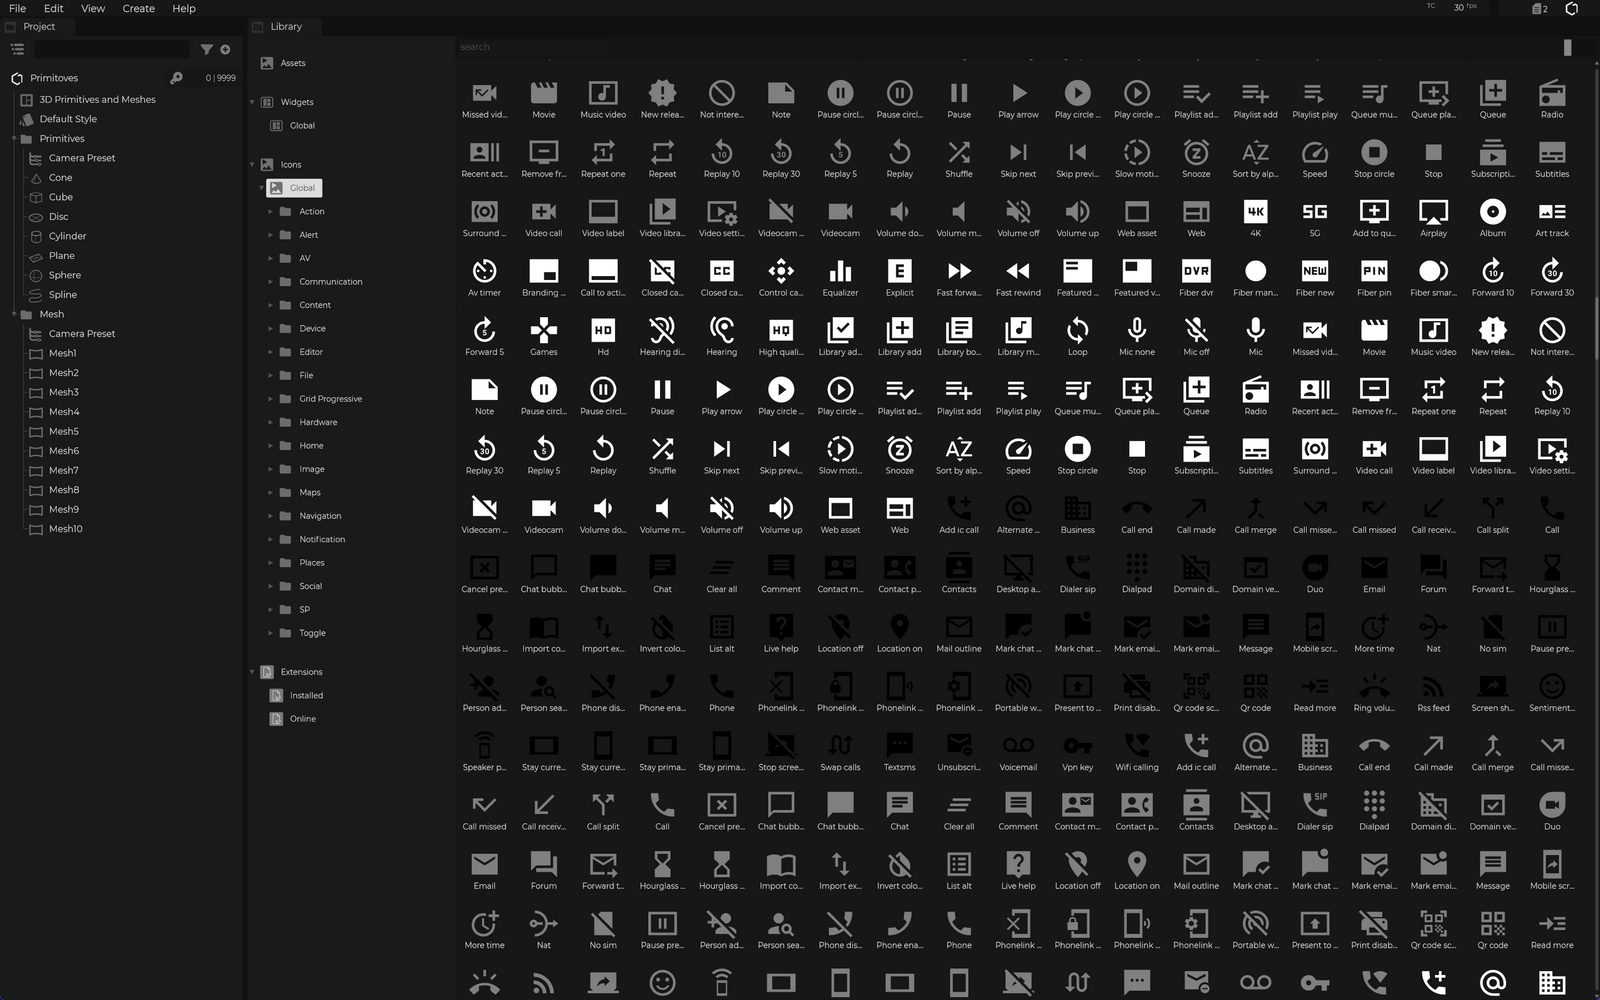Open the Assets library section
Screen dimensions: 1600x1000
click(x=292, y=63)
